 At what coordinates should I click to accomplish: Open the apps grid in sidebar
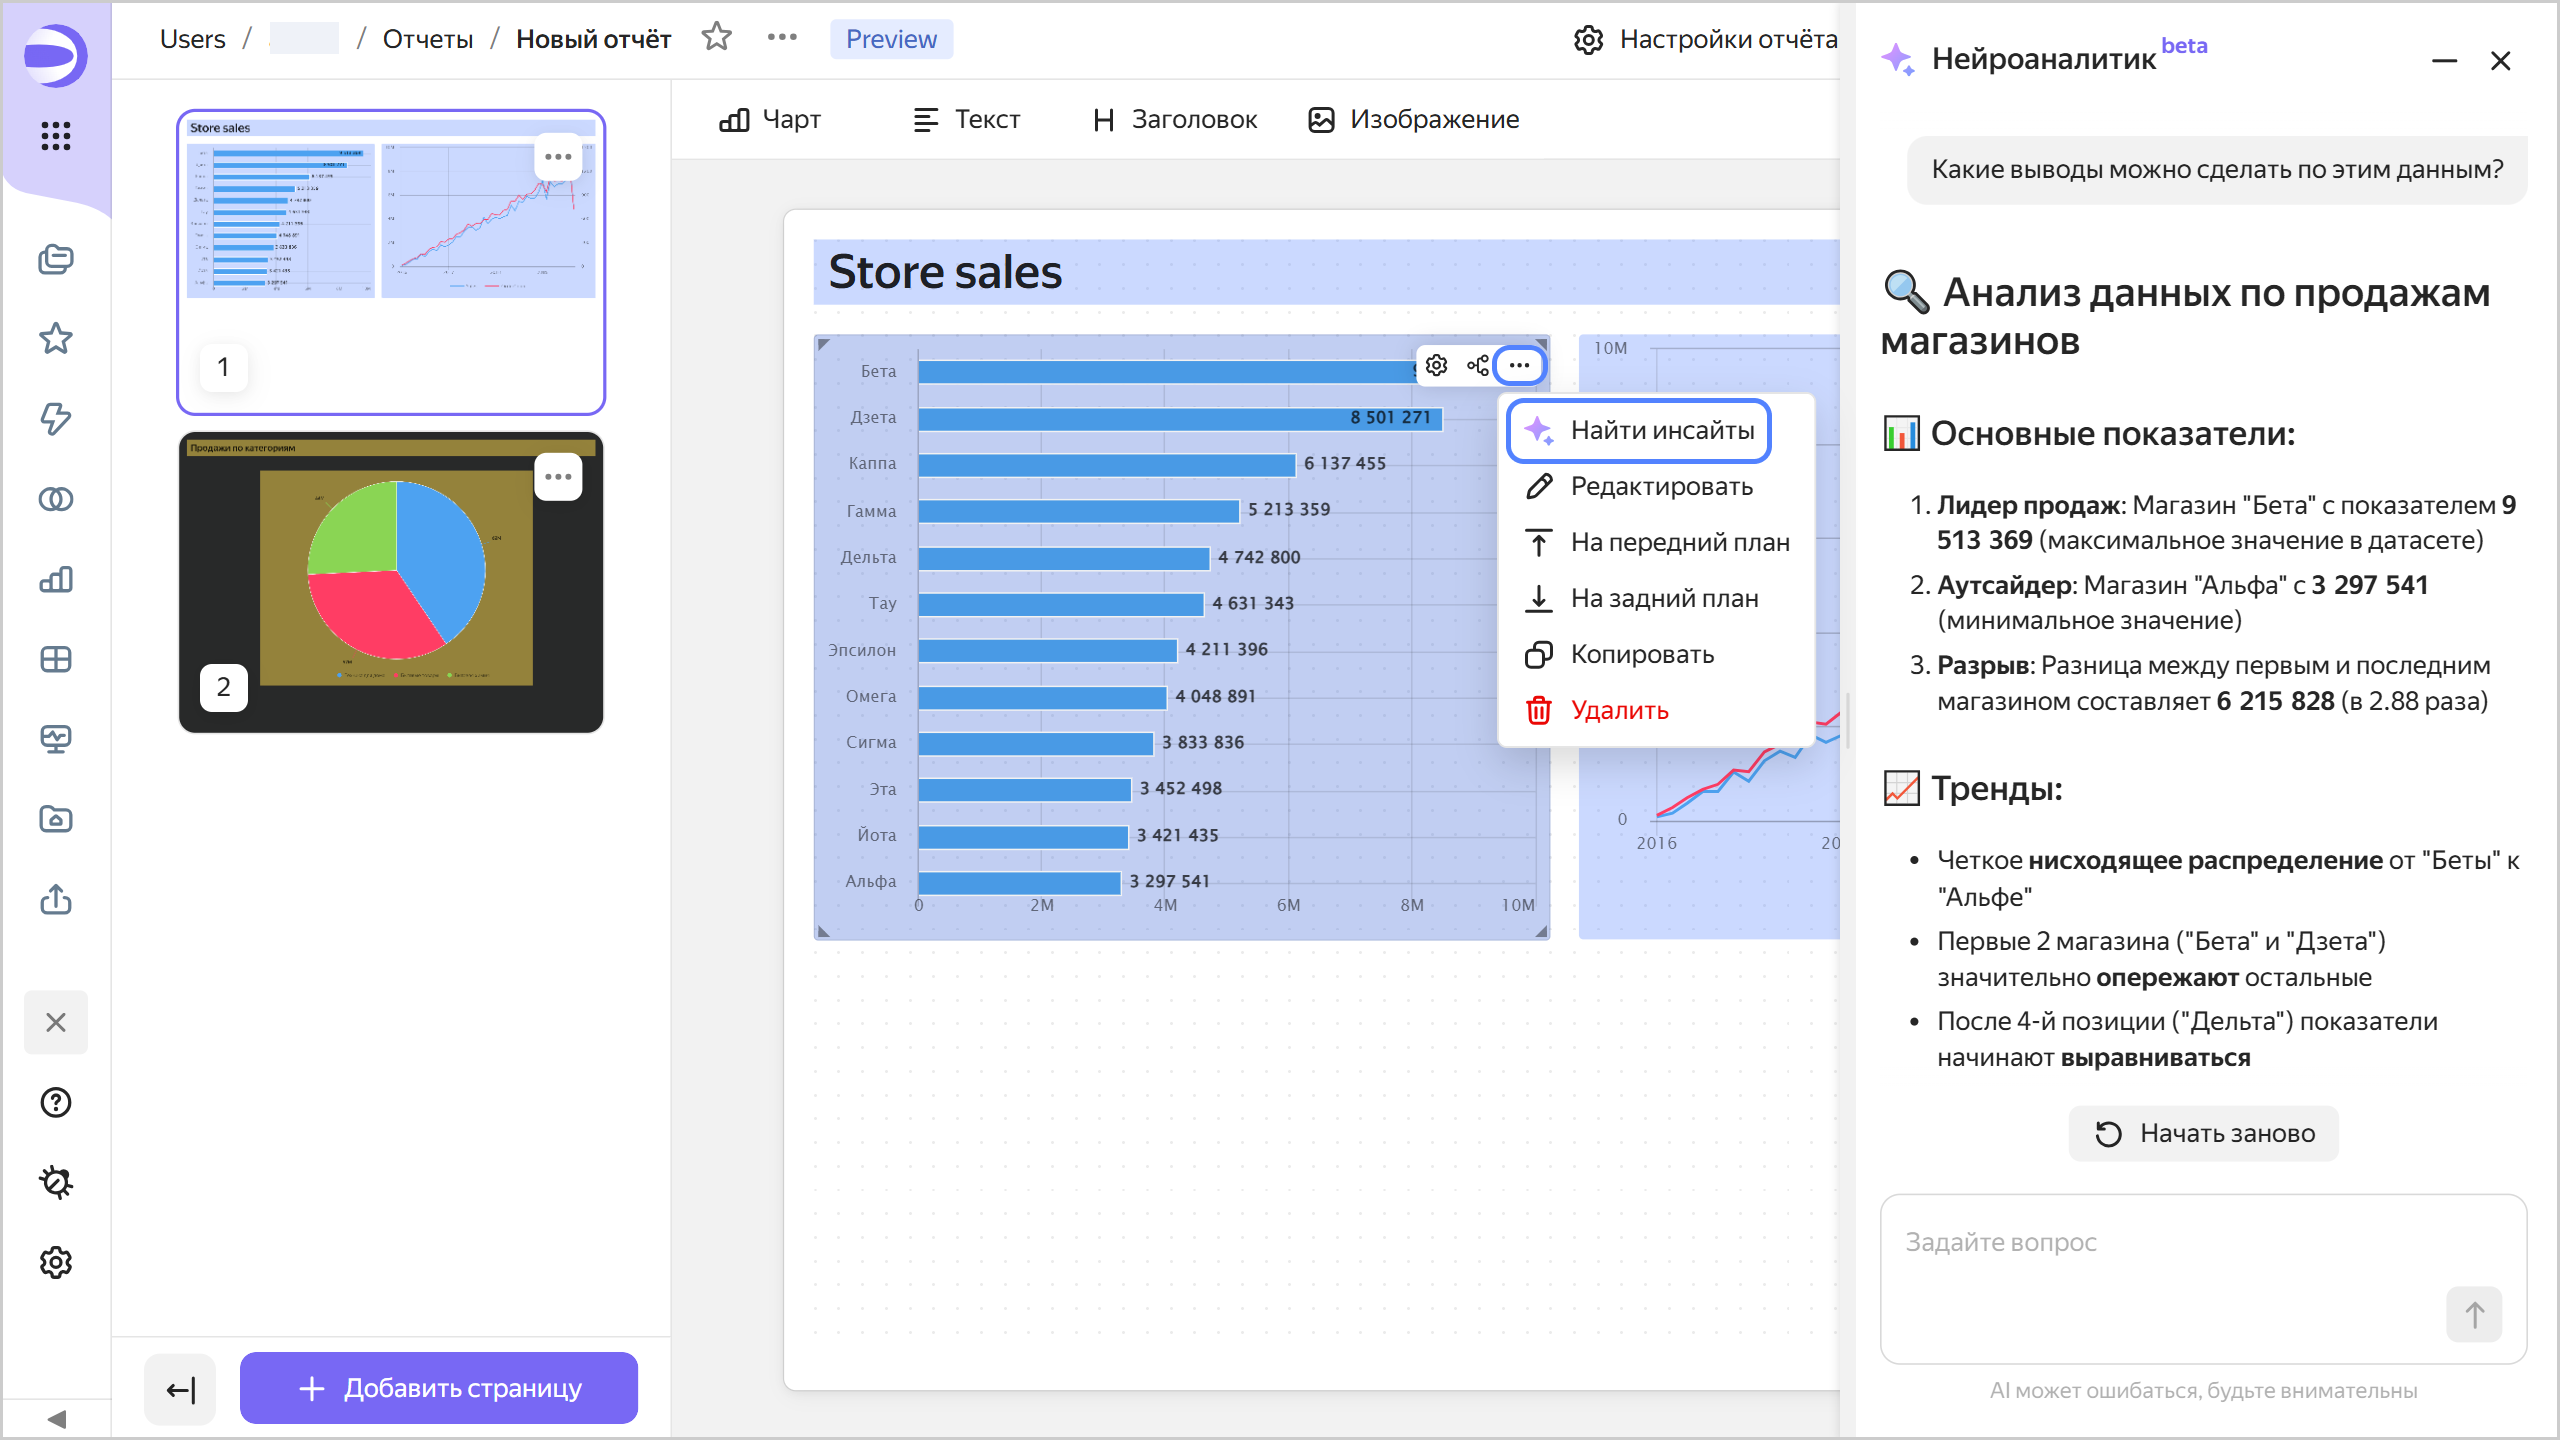(56, 136)
